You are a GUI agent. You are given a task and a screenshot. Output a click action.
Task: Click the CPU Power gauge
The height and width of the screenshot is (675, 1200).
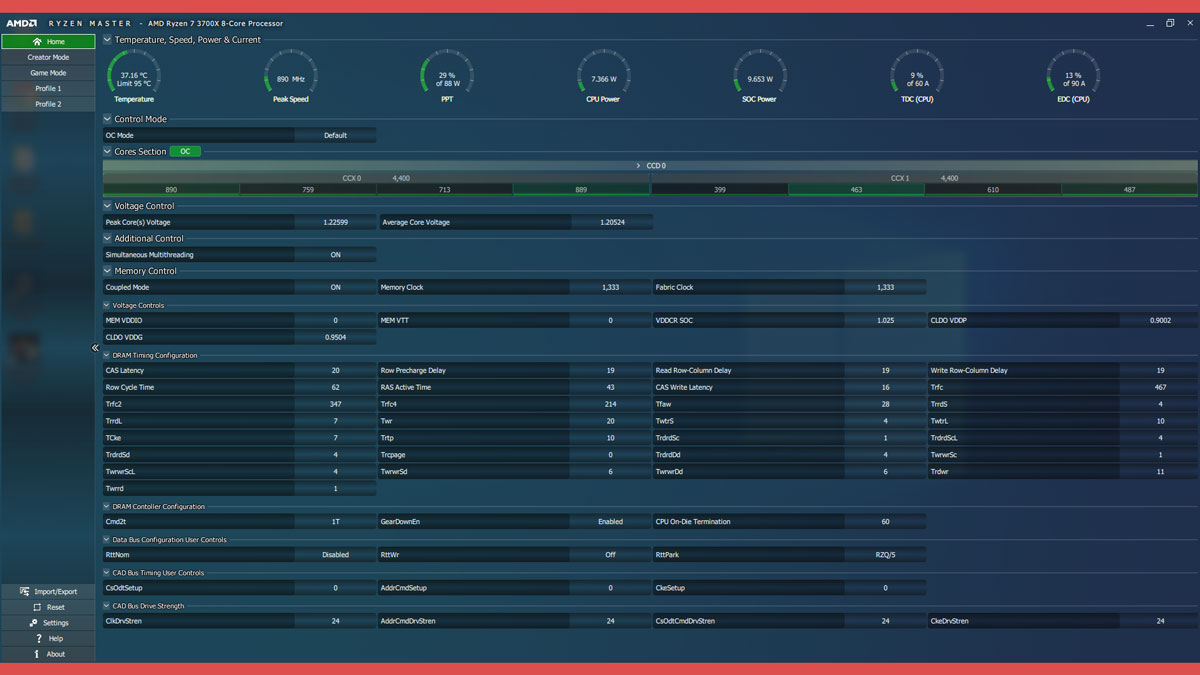(604, 76)
